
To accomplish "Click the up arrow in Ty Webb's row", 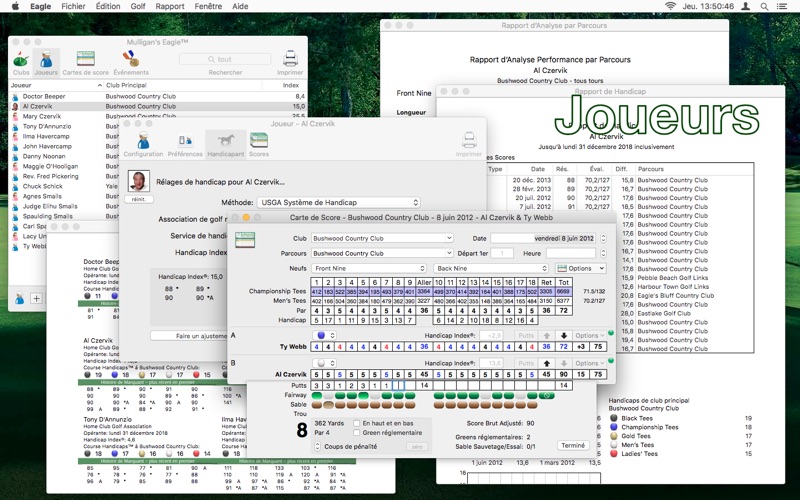I will click(x=547, y=336).
